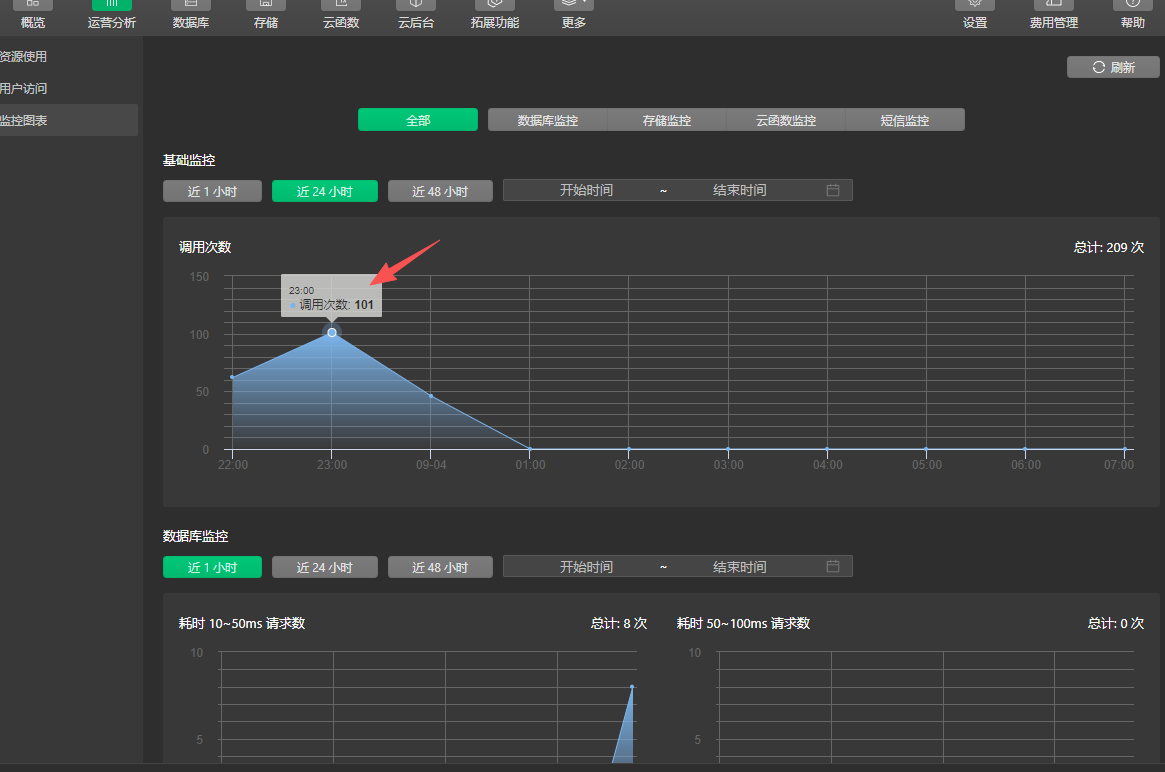This screenshot has width=1165, height=772.
Task: Open the 云后台 section
Action: [x=416, y=15]
